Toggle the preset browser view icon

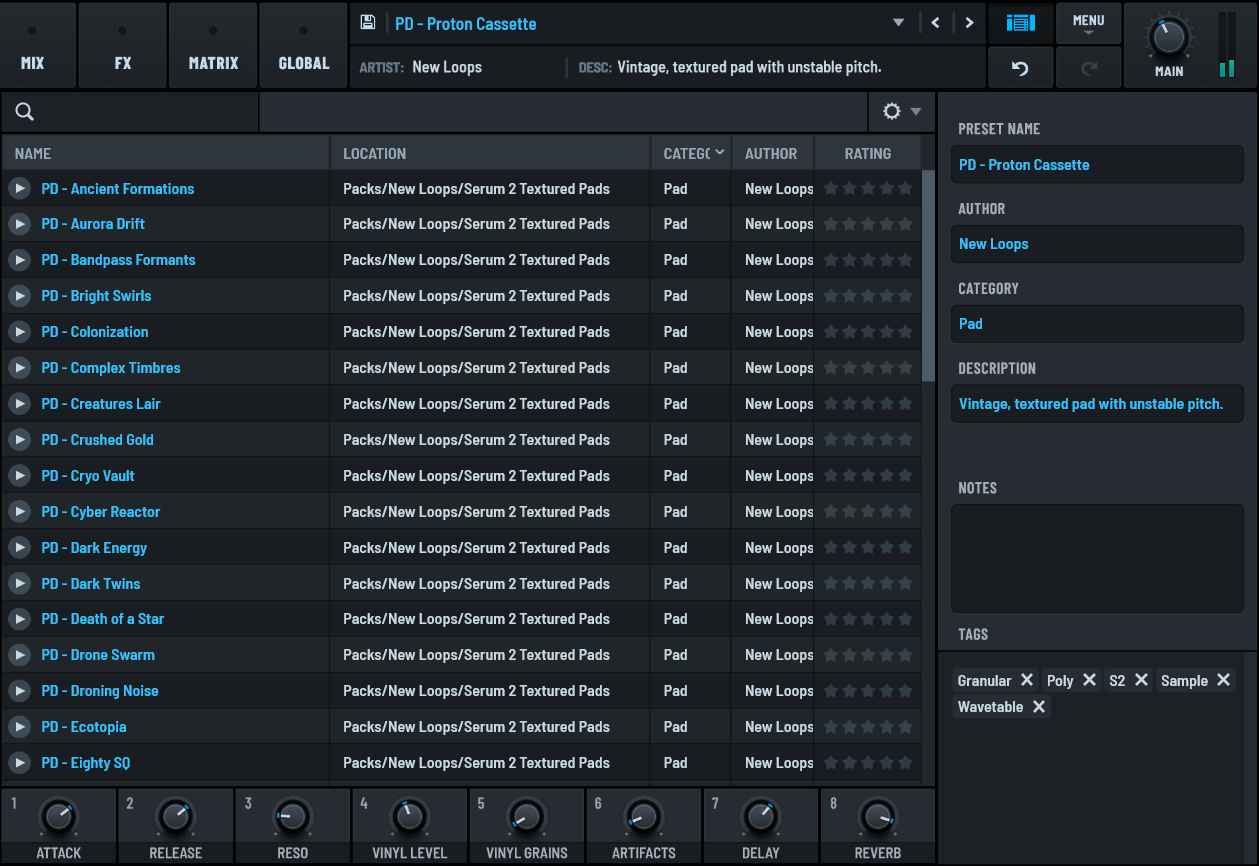tap(1020, 23)
